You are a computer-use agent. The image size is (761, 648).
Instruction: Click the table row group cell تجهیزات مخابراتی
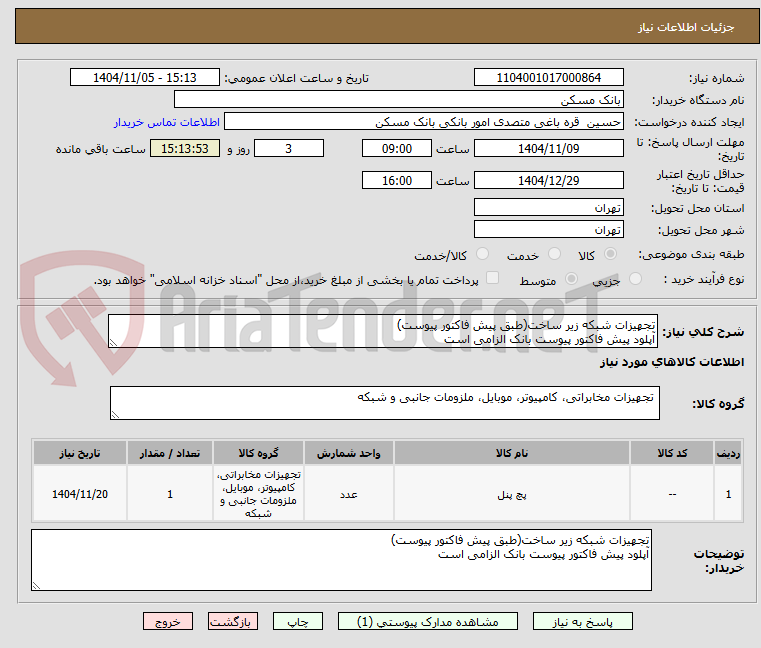click(x=258, y=494)
